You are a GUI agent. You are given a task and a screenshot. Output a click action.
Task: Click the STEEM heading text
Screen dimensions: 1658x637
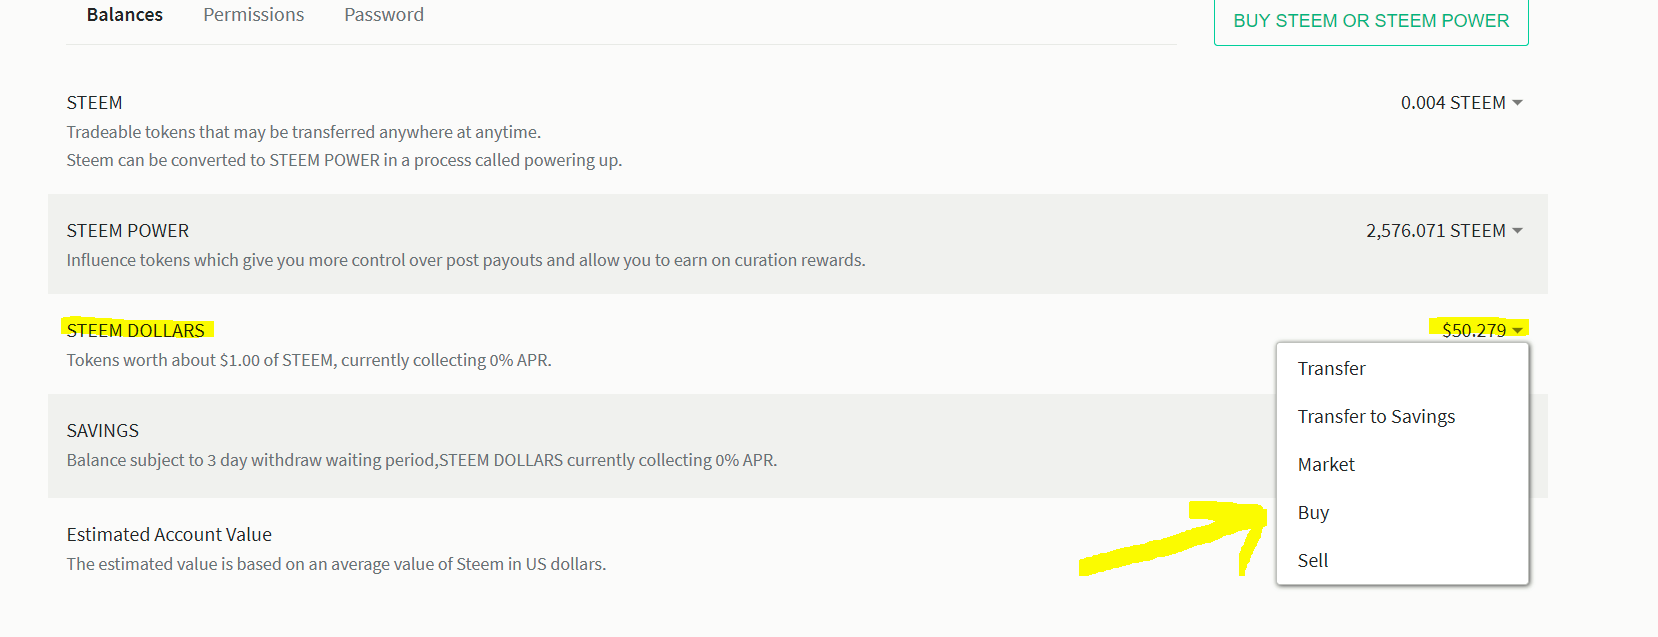pyautogui.click(x=94, y=103)
